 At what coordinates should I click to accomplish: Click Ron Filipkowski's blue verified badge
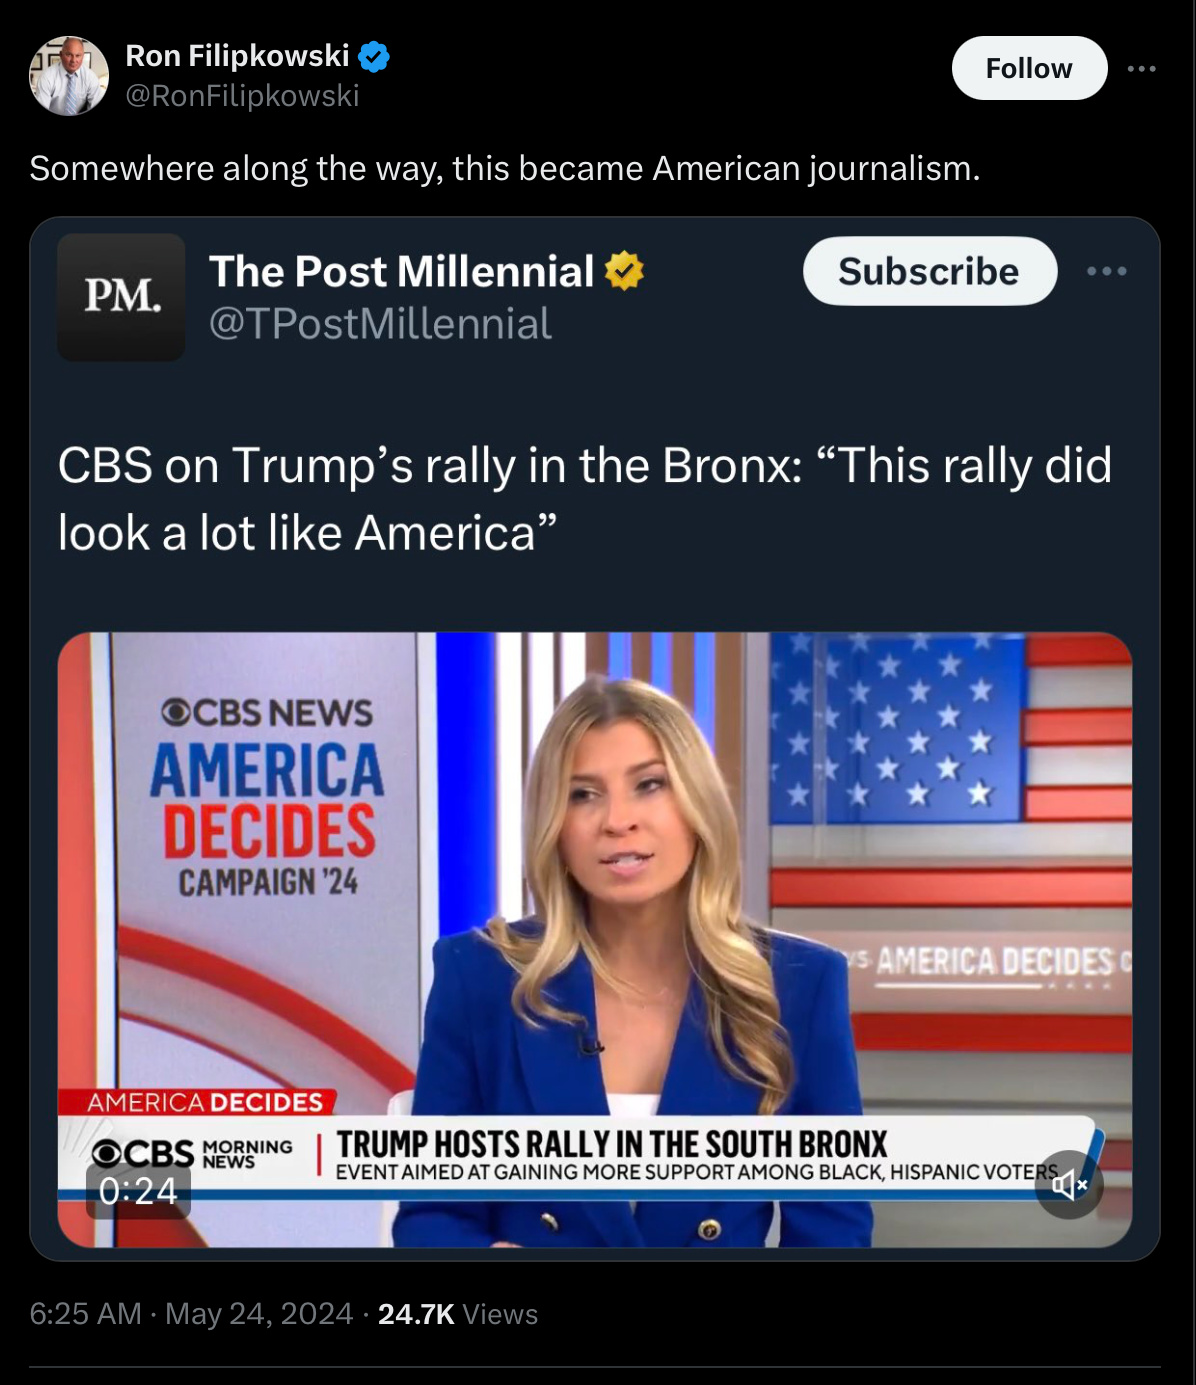pyautogui.click(x=374, y=56)
